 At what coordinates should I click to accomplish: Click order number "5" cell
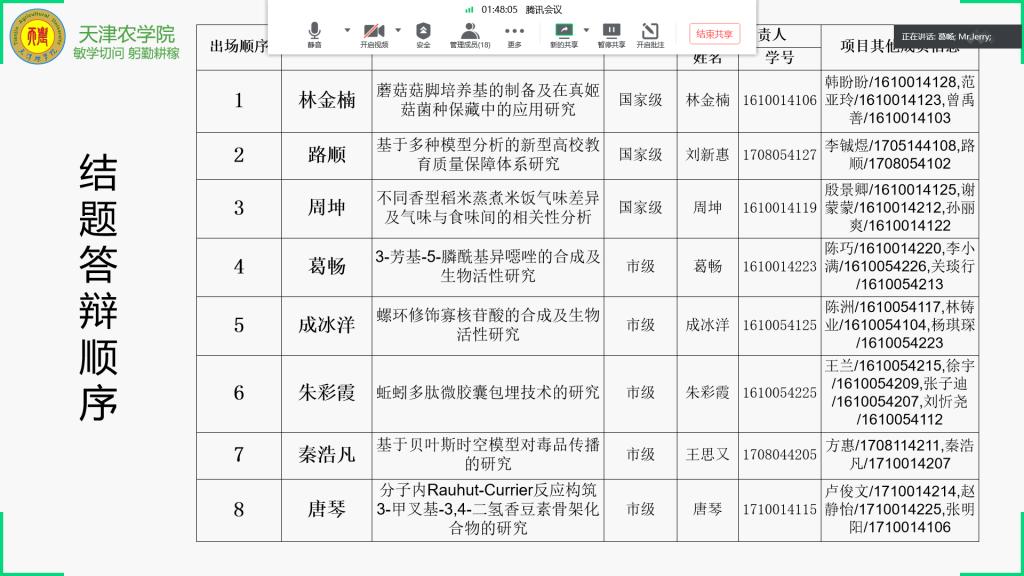[239, 325]
